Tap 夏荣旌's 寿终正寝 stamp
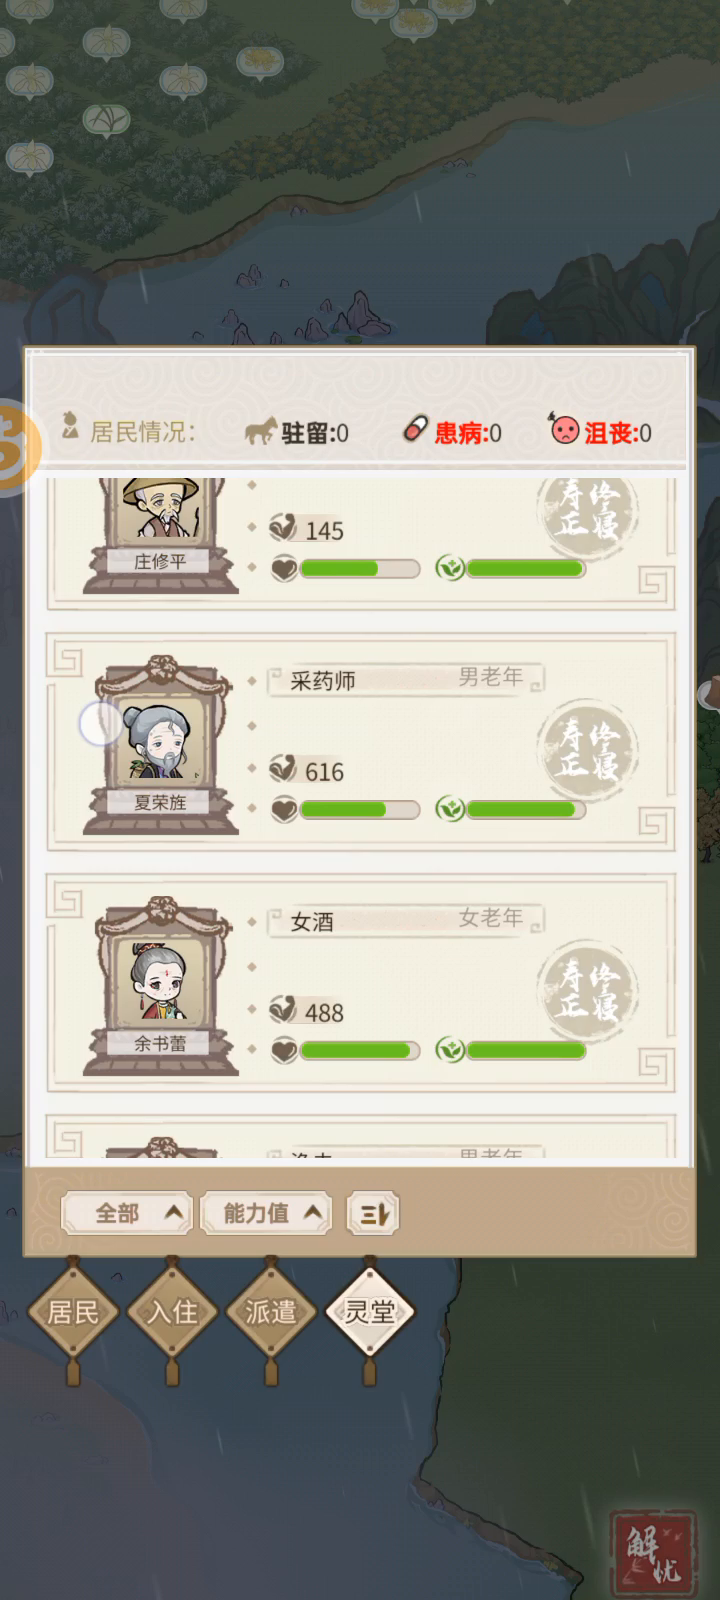Image resolution: width=720 pixels, height=1600 pixels. [587, 749]
